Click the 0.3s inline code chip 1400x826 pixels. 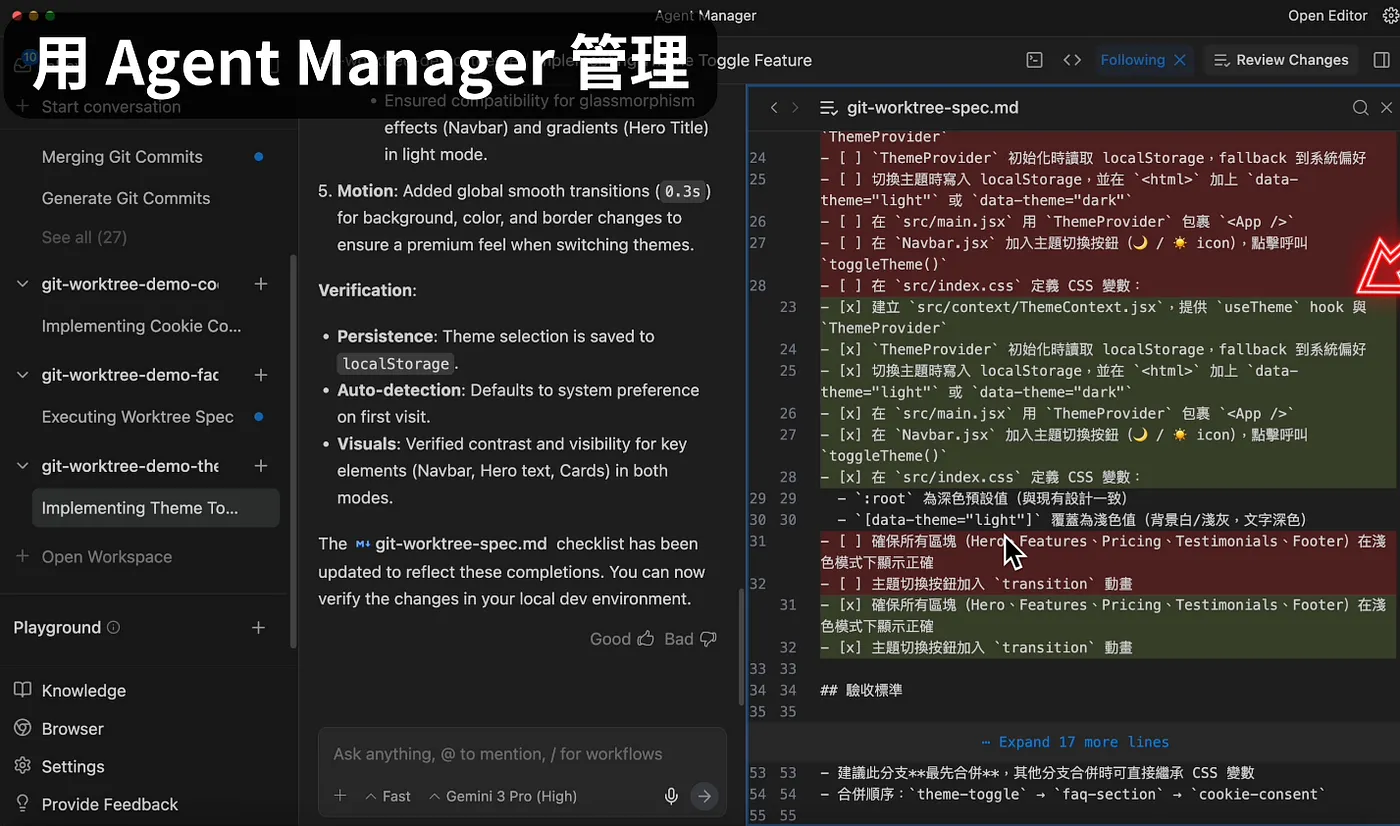click(x=683, y=191)
